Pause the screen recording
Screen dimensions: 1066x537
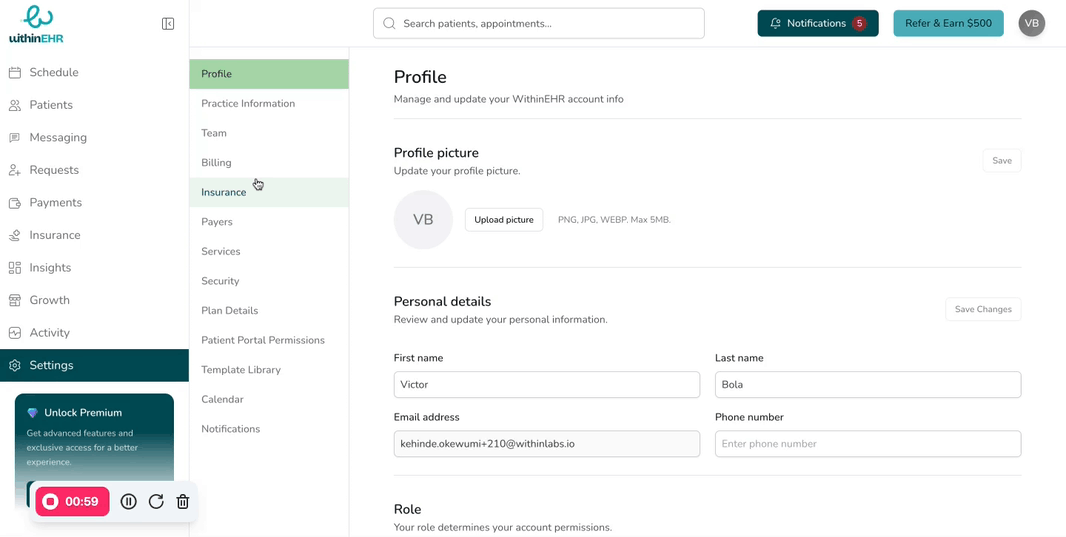pos(129,502)
